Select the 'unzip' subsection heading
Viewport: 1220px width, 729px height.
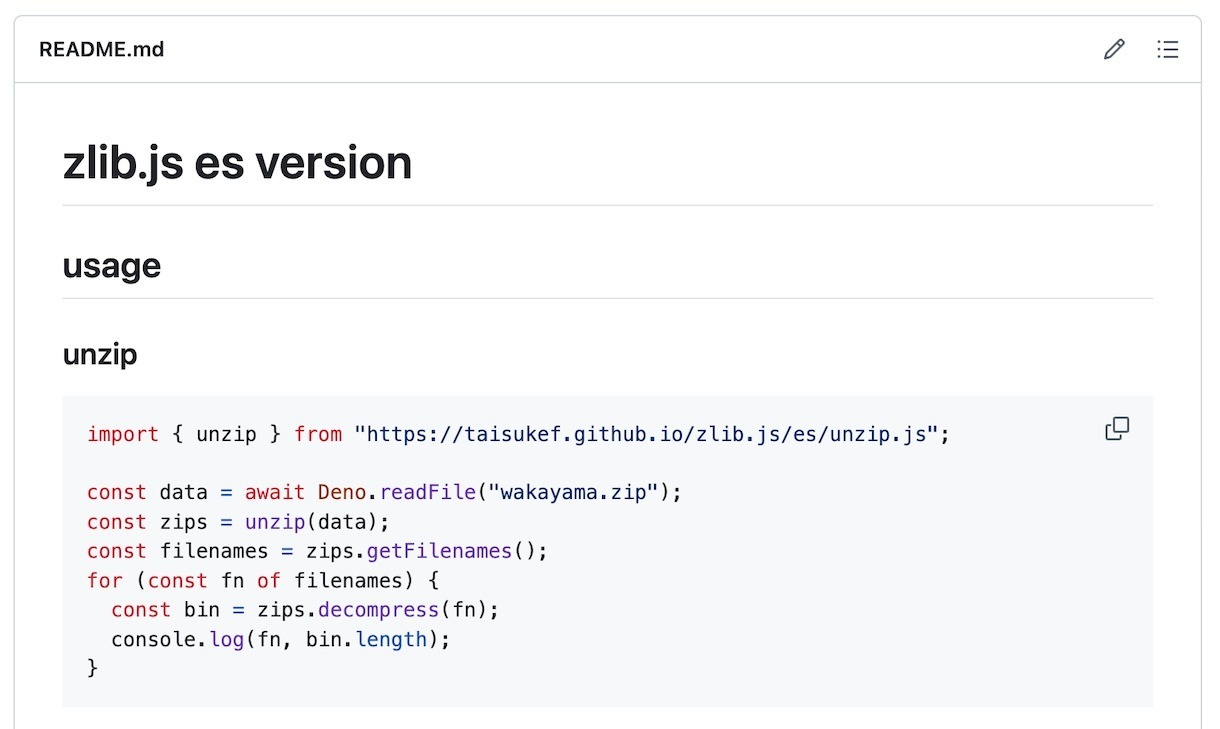[100, 354]
